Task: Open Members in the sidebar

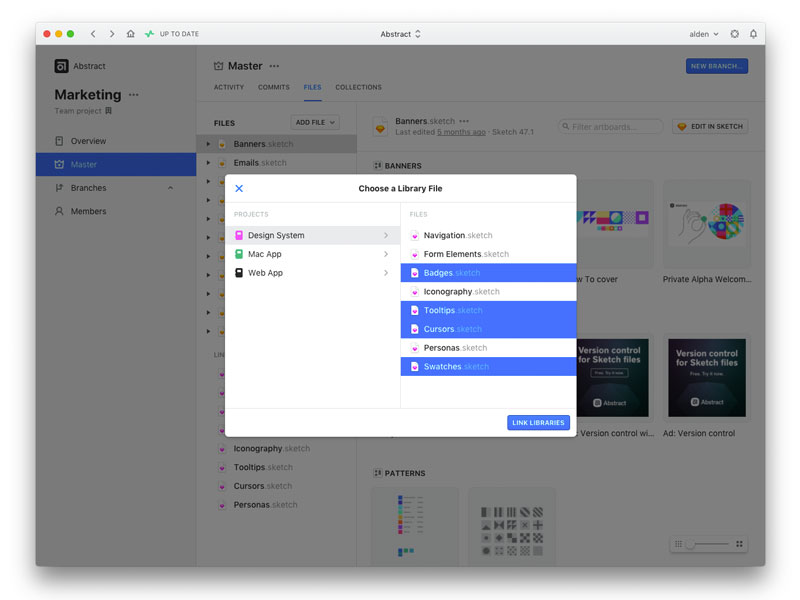Action: pos(116,211)
